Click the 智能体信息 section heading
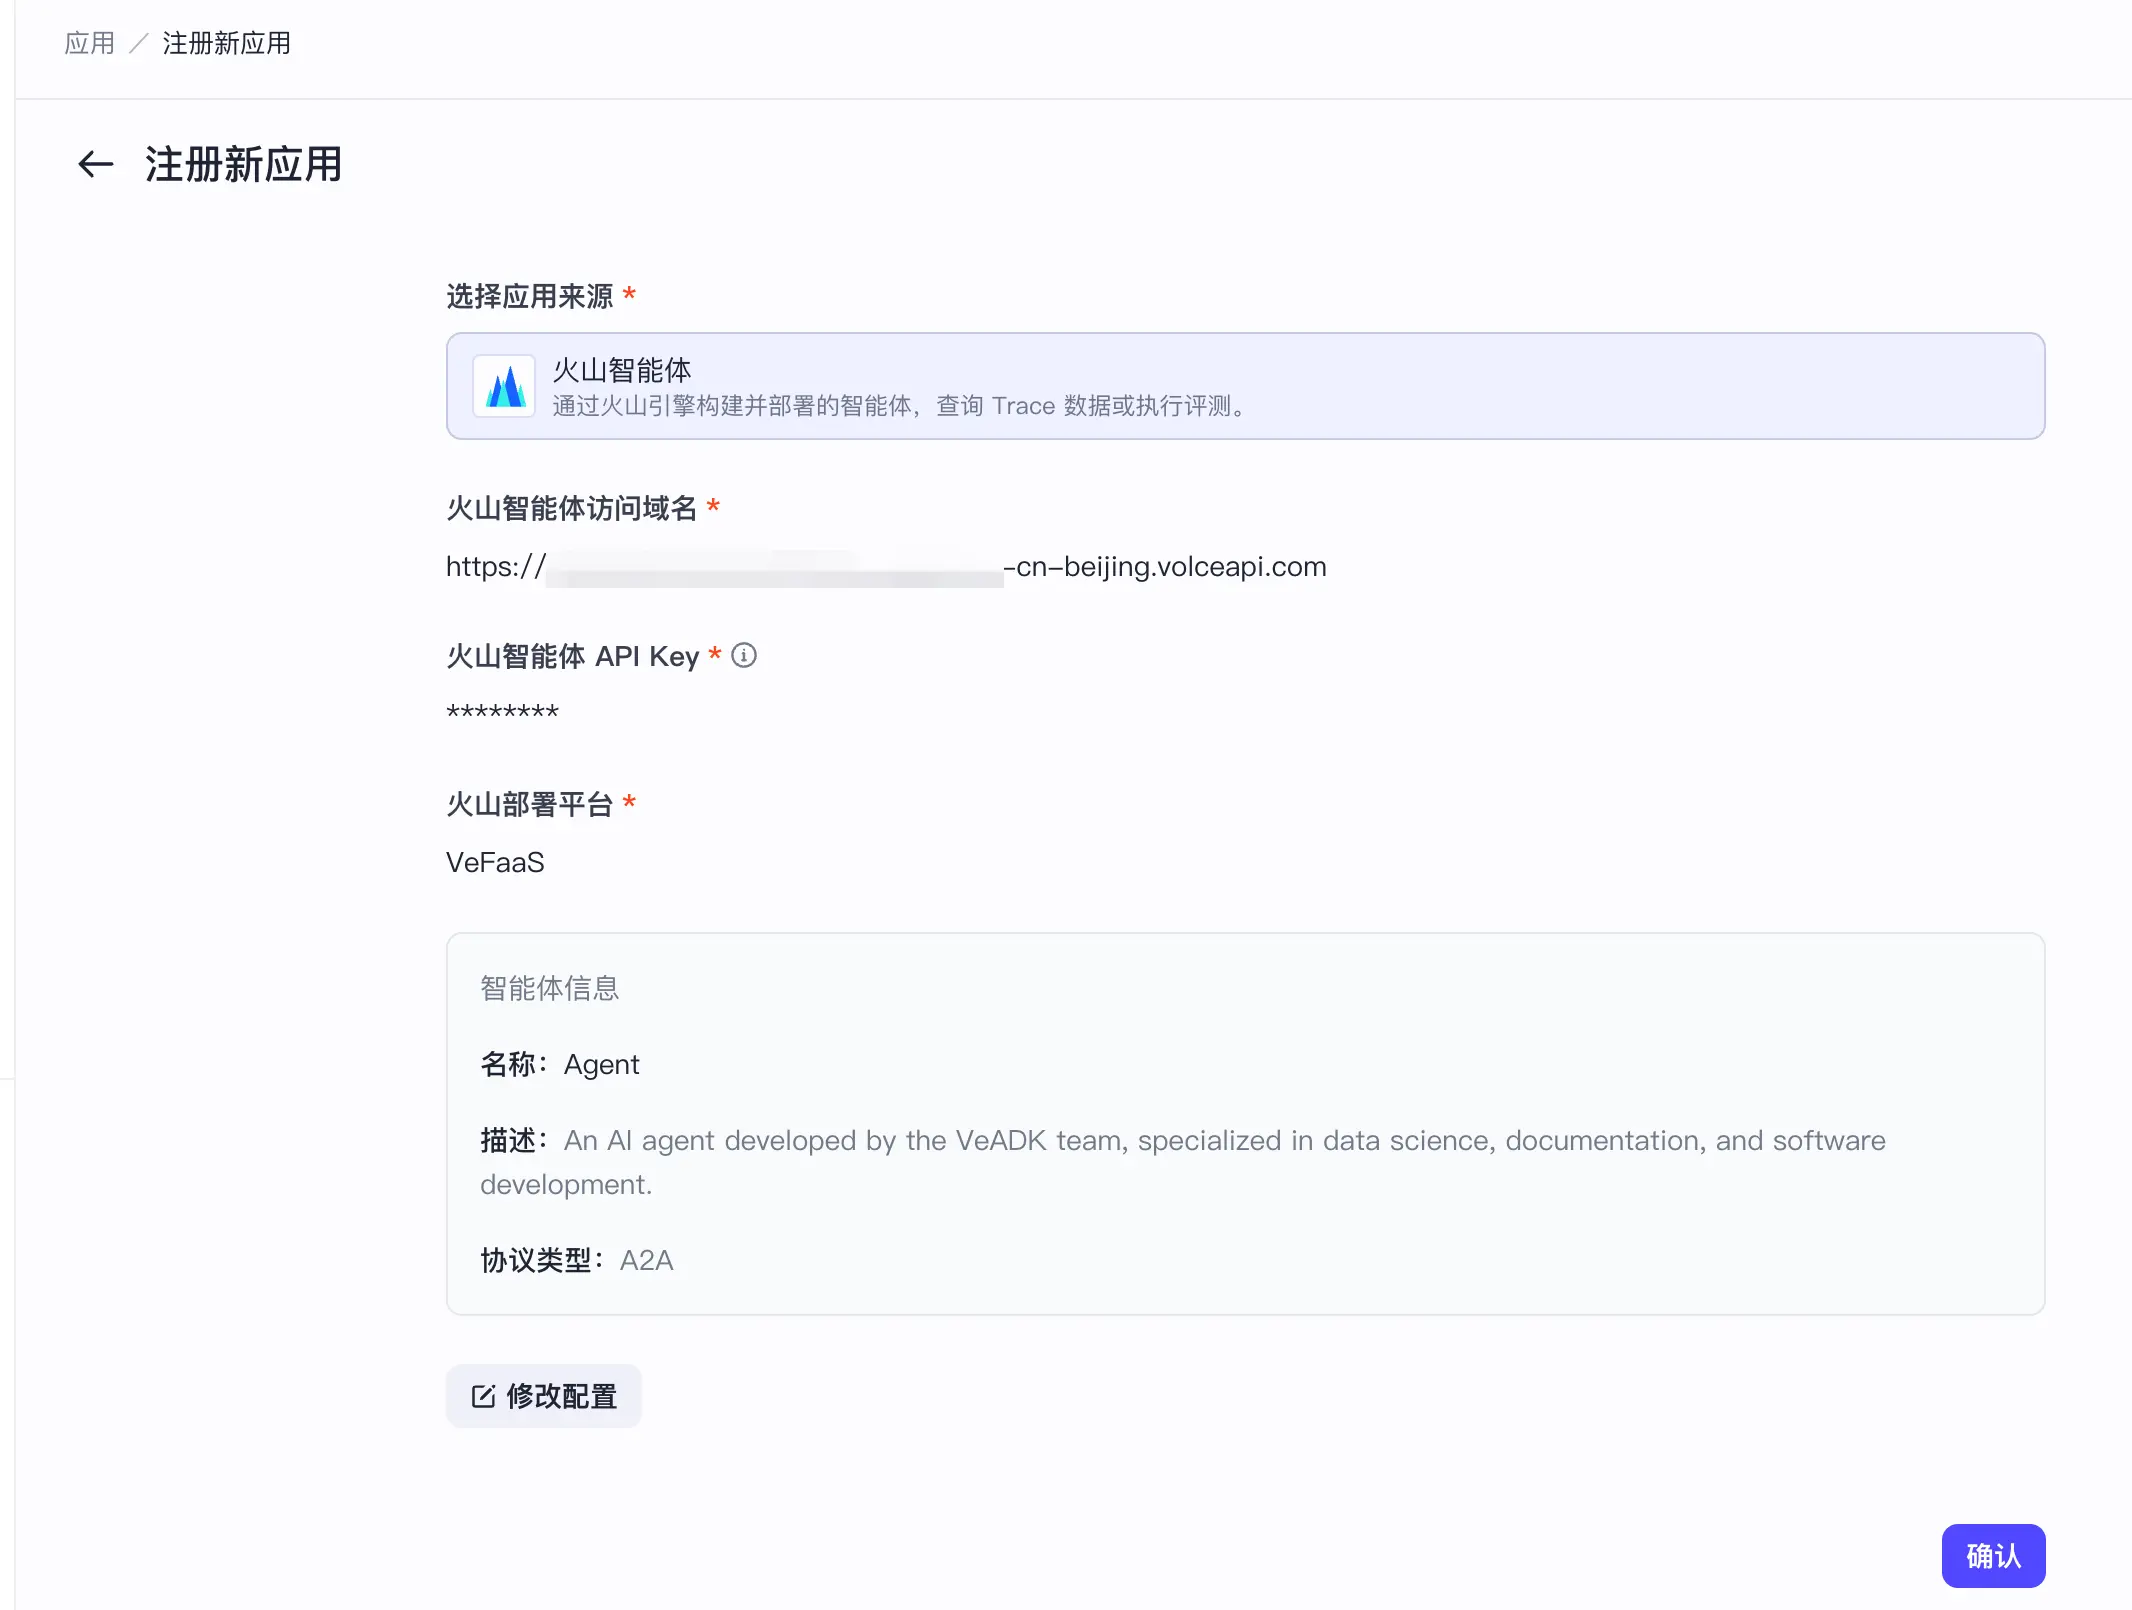2132x1610 pixels. point(550,988)
